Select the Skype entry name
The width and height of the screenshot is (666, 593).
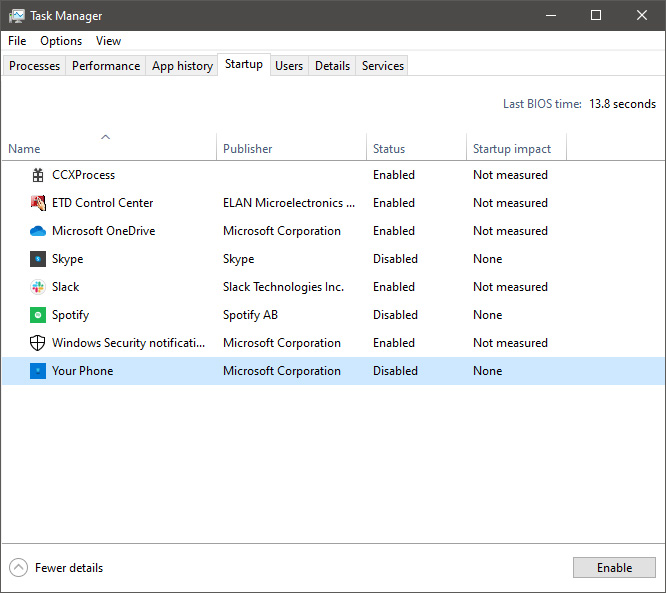[x=68, y=259]
